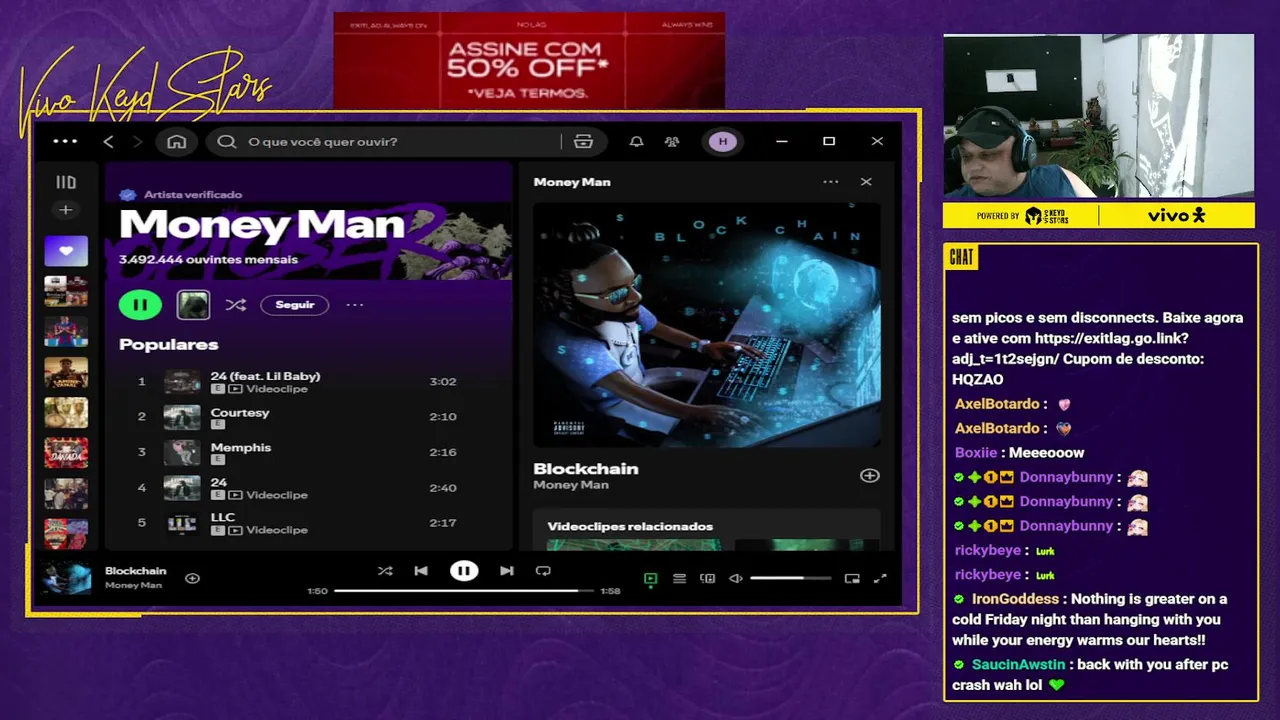Viewport: 1280px width, 720px height.
Task: Open the 'H' profile avatar menu
Action: [x=723, y=142]
